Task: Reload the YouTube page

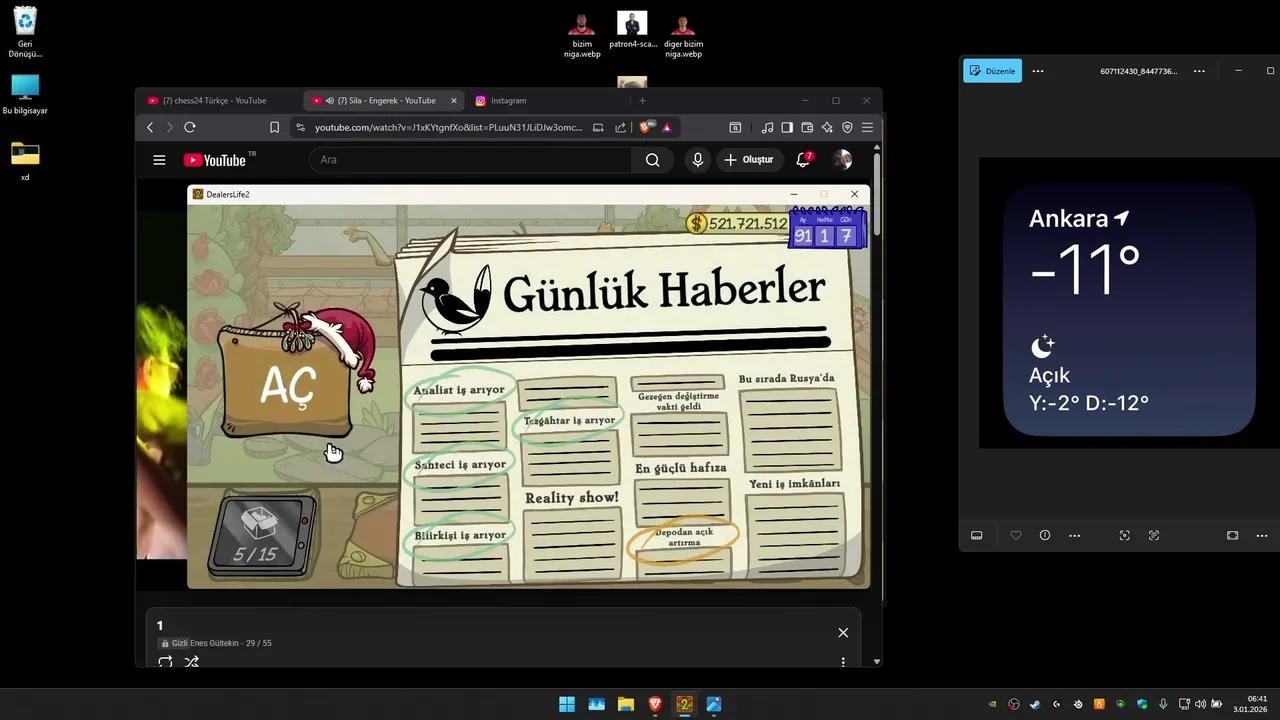Action: click(x=189, y=127)
